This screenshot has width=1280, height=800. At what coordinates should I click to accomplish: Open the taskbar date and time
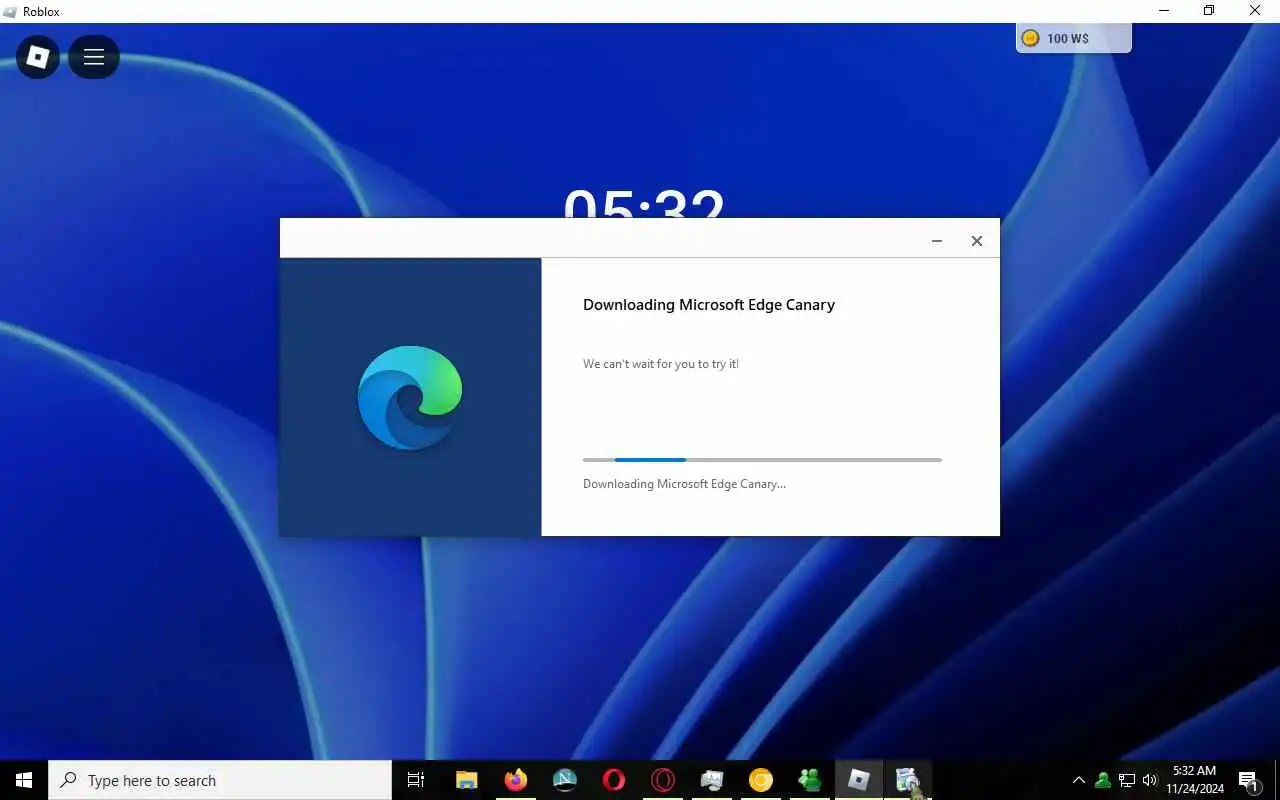[x=1194, y=780]
